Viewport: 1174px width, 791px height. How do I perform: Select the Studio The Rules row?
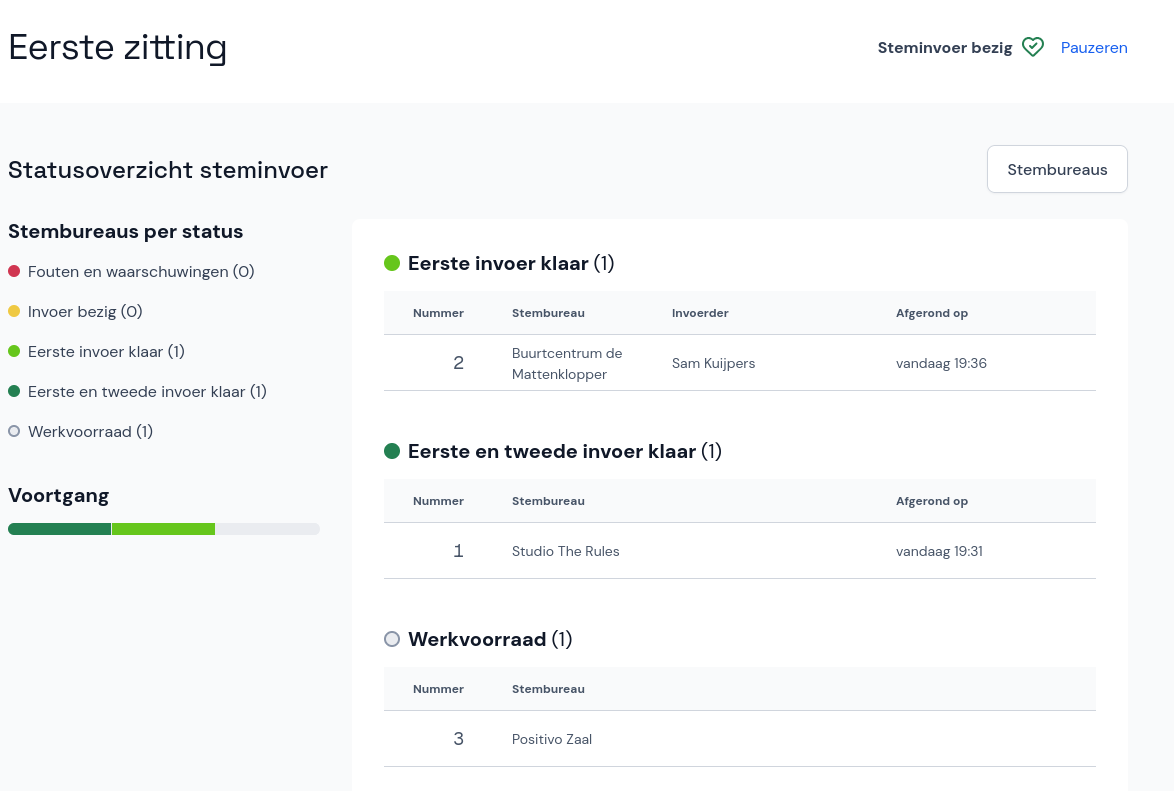[739, 551]
